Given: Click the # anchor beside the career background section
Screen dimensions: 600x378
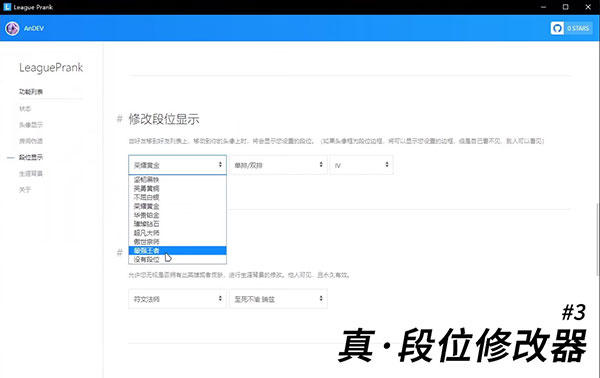Looking at the screenshot, I should [x=119, y=253].
